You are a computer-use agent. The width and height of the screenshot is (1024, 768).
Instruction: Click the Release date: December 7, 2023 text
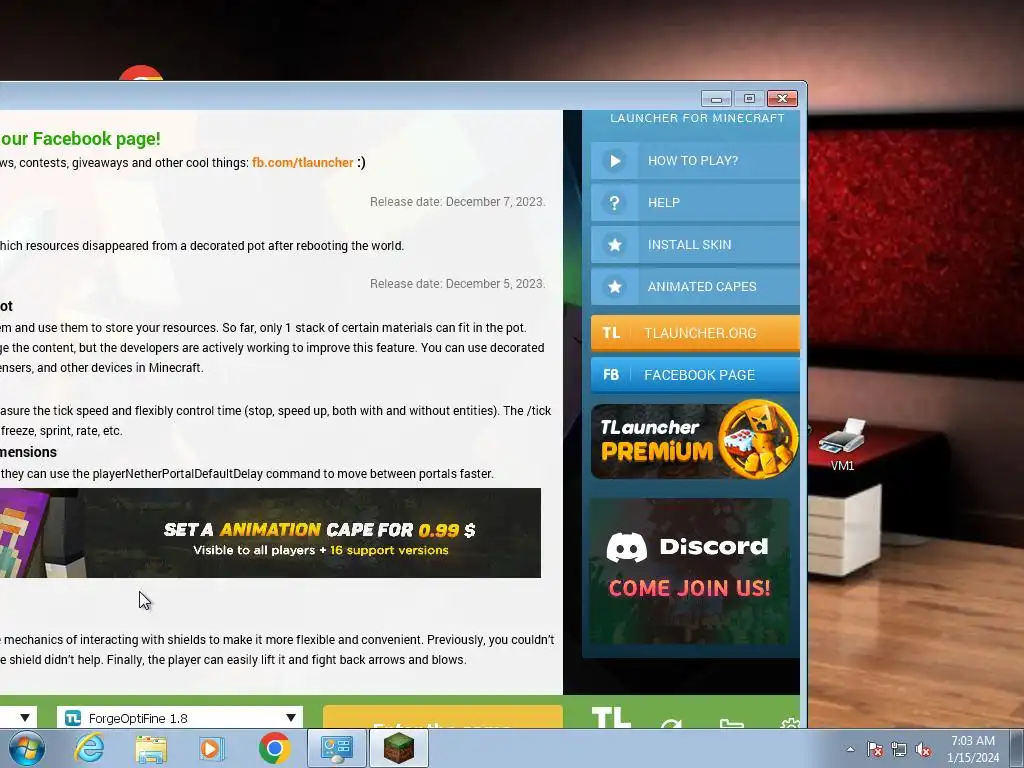pos(457,202)
